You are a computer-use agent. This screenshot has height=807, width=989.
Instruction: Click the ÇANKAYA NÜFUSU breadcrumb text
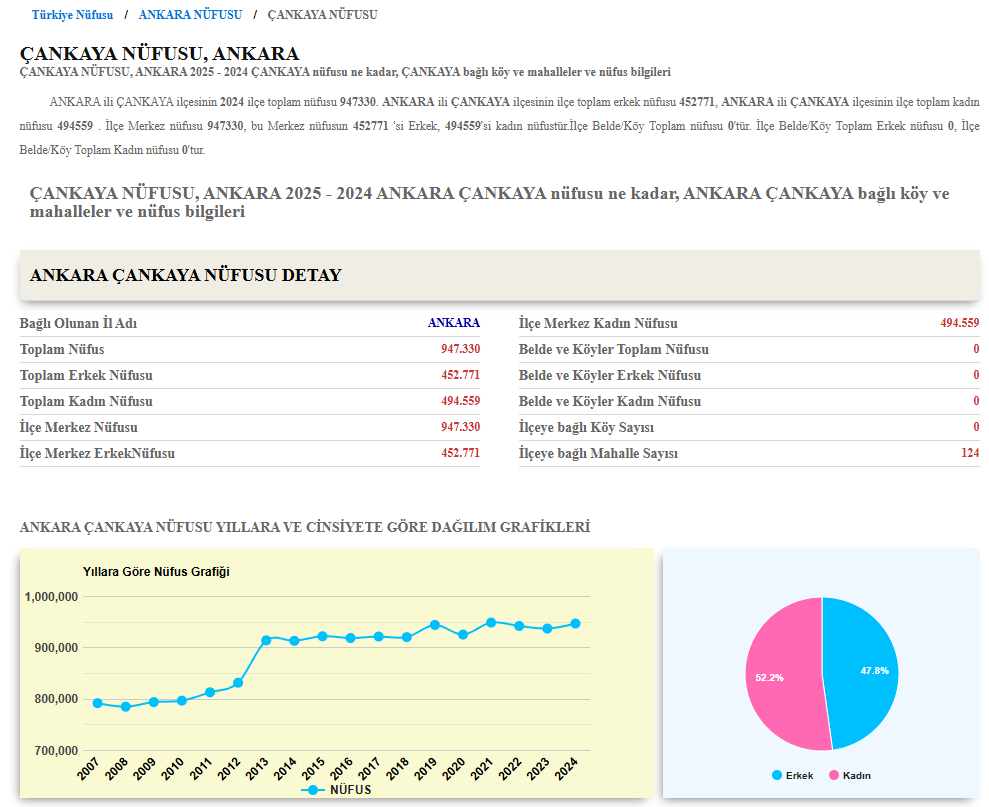(322, 15)
